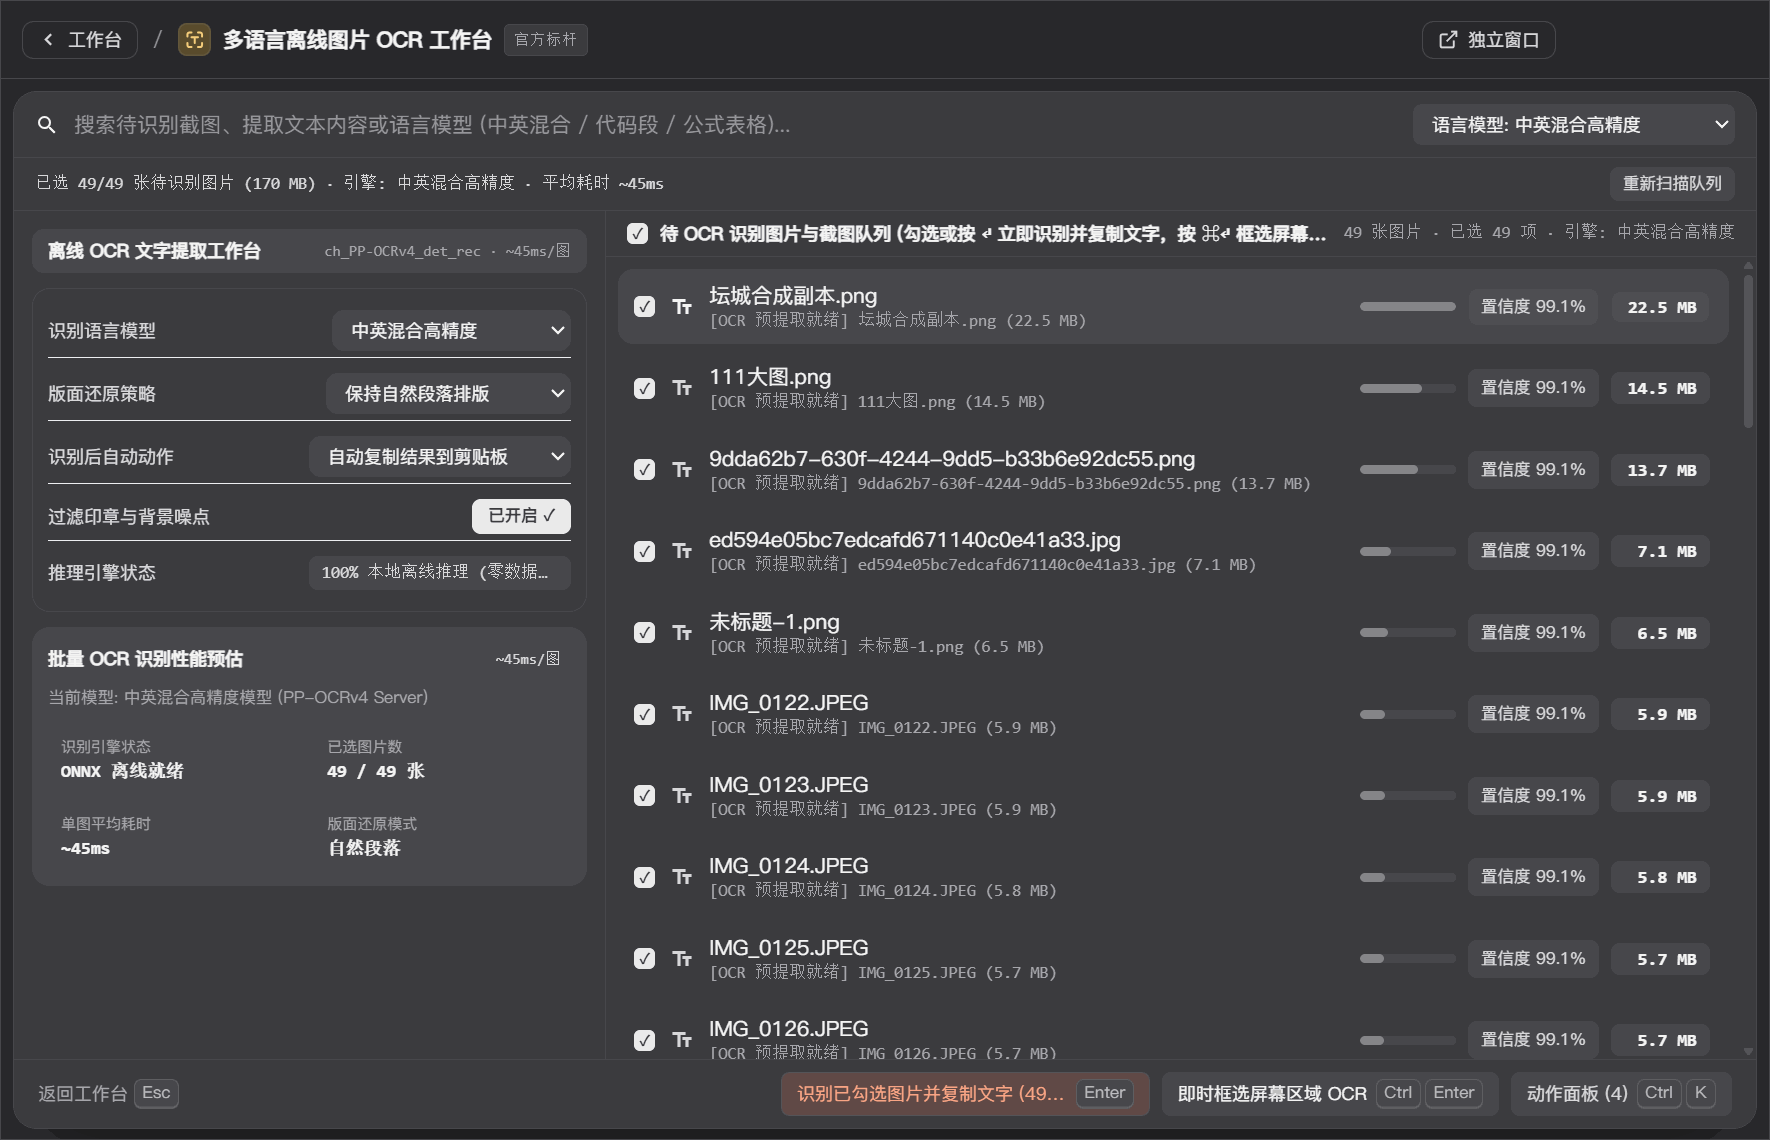Click the text-type icon for IMG_0124.JPEG
Viewport: 1770px width, 1140px height.
pos(682,877)
